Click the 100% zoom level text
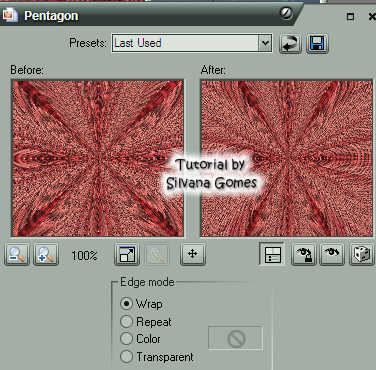Screen dimensions: 376x370 click(x=84, y=256)
